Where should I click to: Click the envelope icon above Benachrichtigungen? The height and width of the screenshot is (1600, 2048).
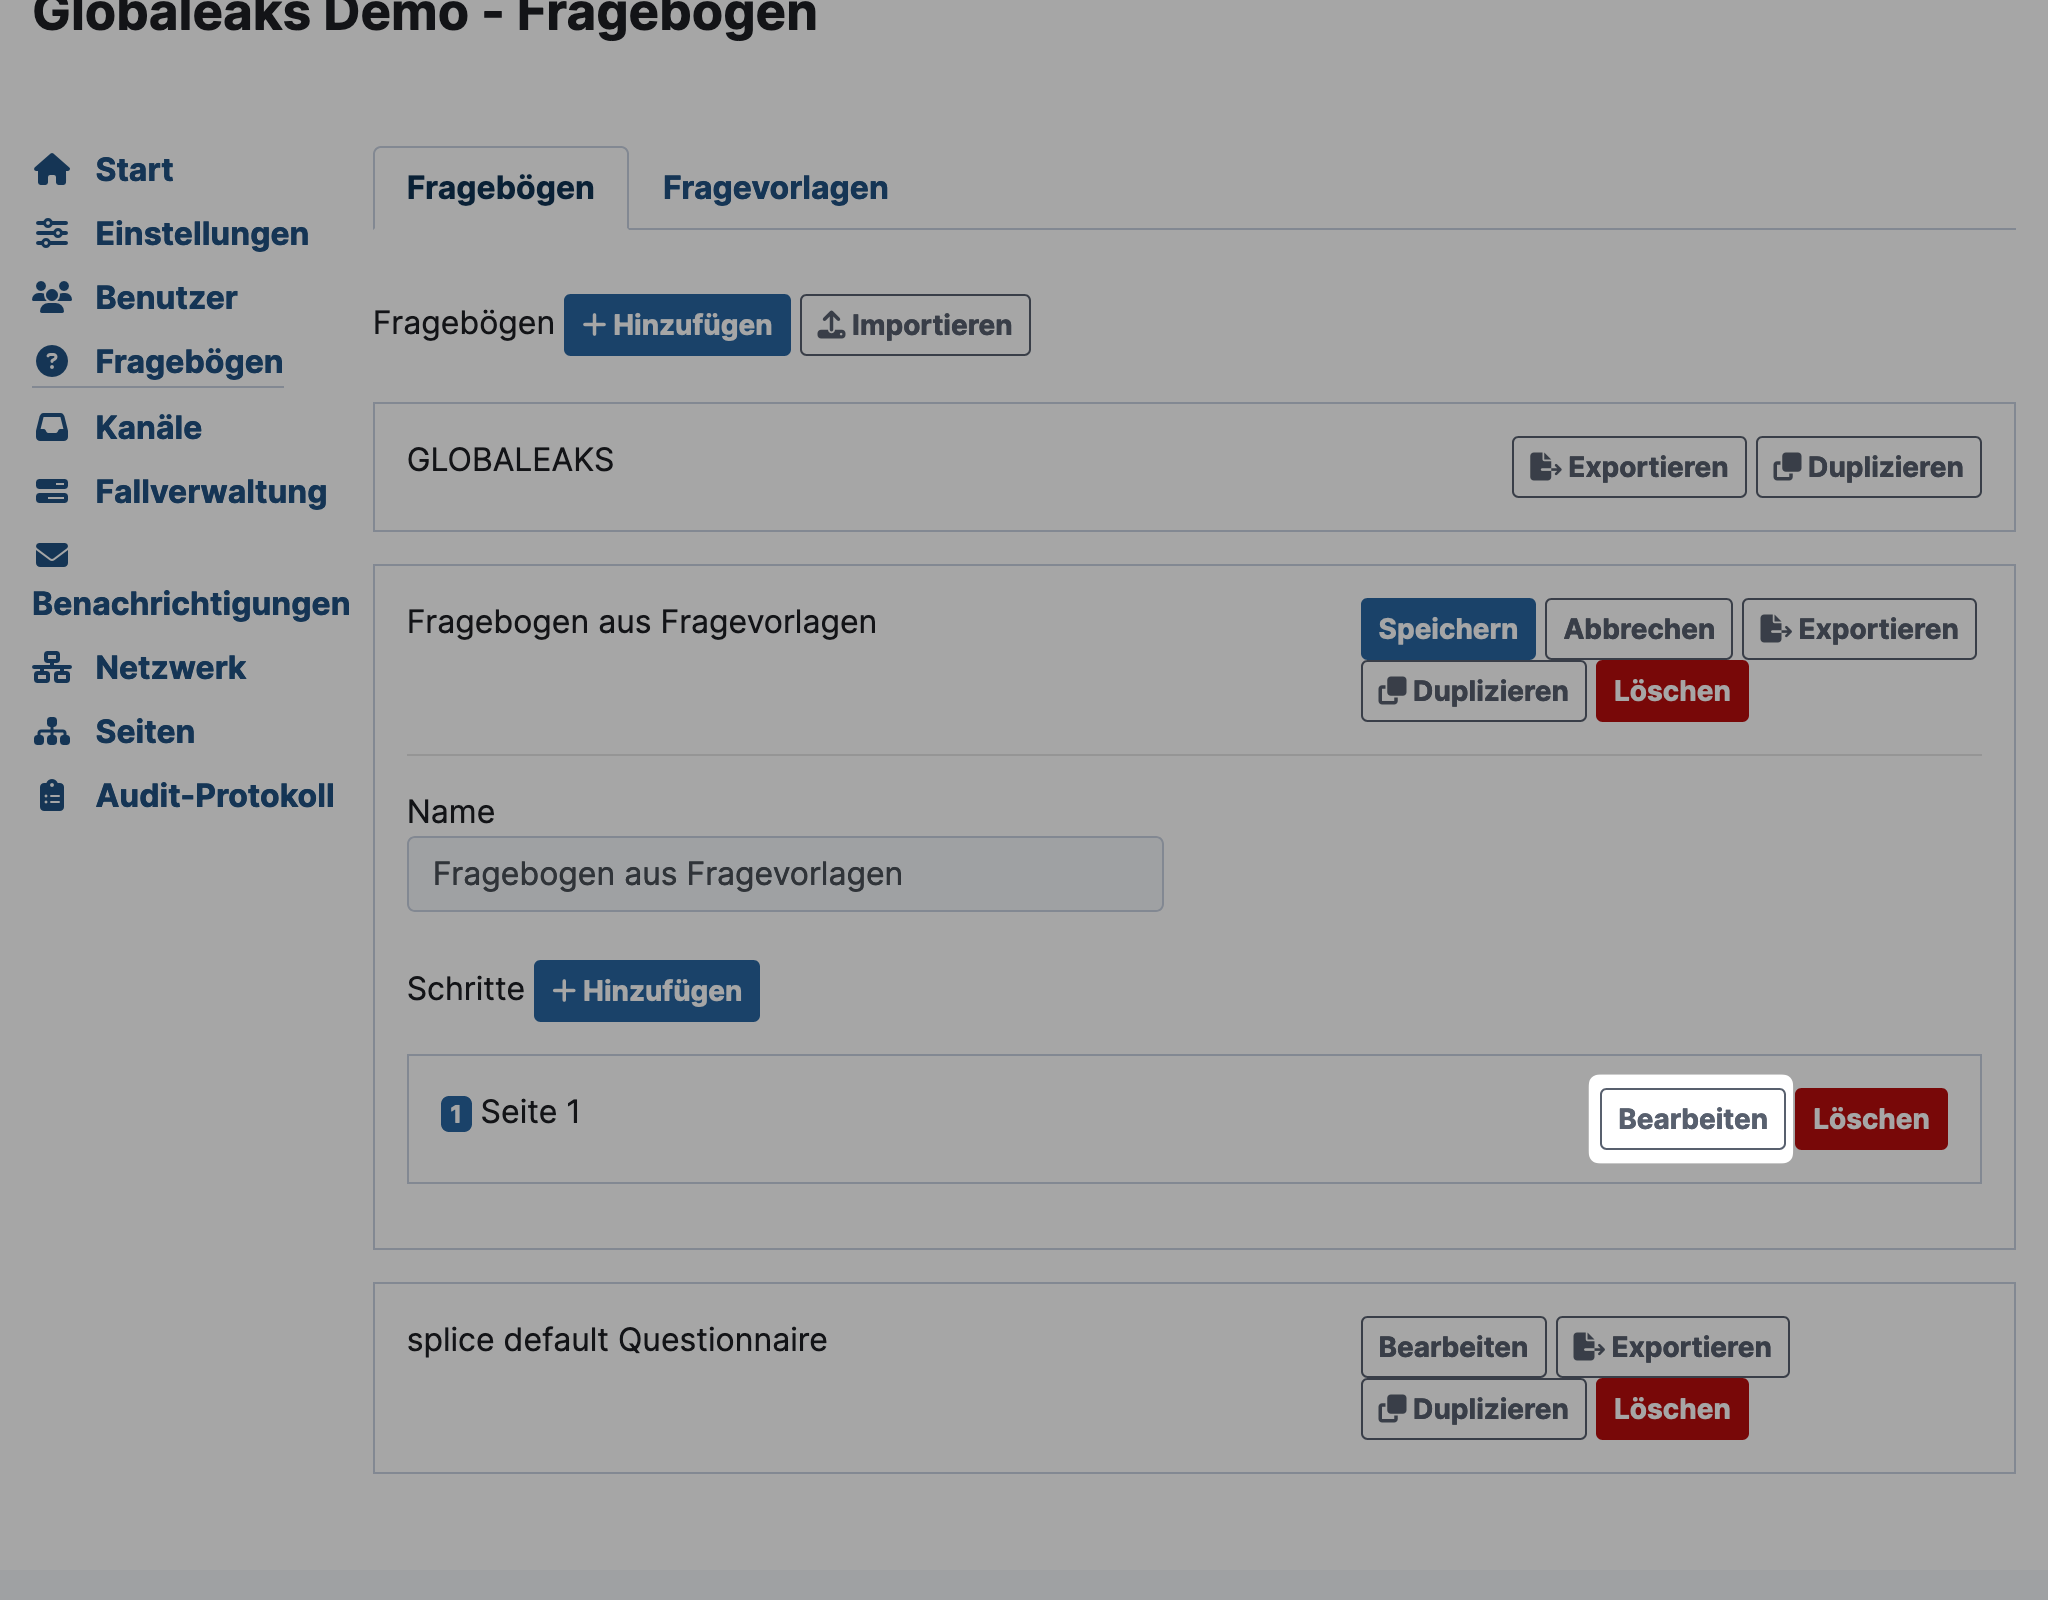pyautogui.click(x=52, y=555)
